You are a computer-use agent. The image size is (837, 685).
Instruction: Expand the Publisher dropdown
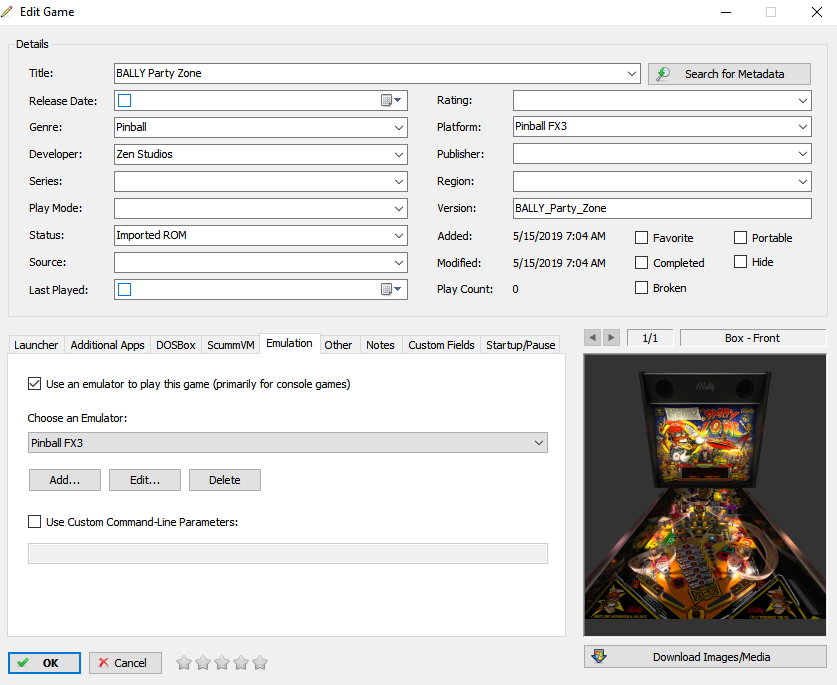click(x=803, y=154)
